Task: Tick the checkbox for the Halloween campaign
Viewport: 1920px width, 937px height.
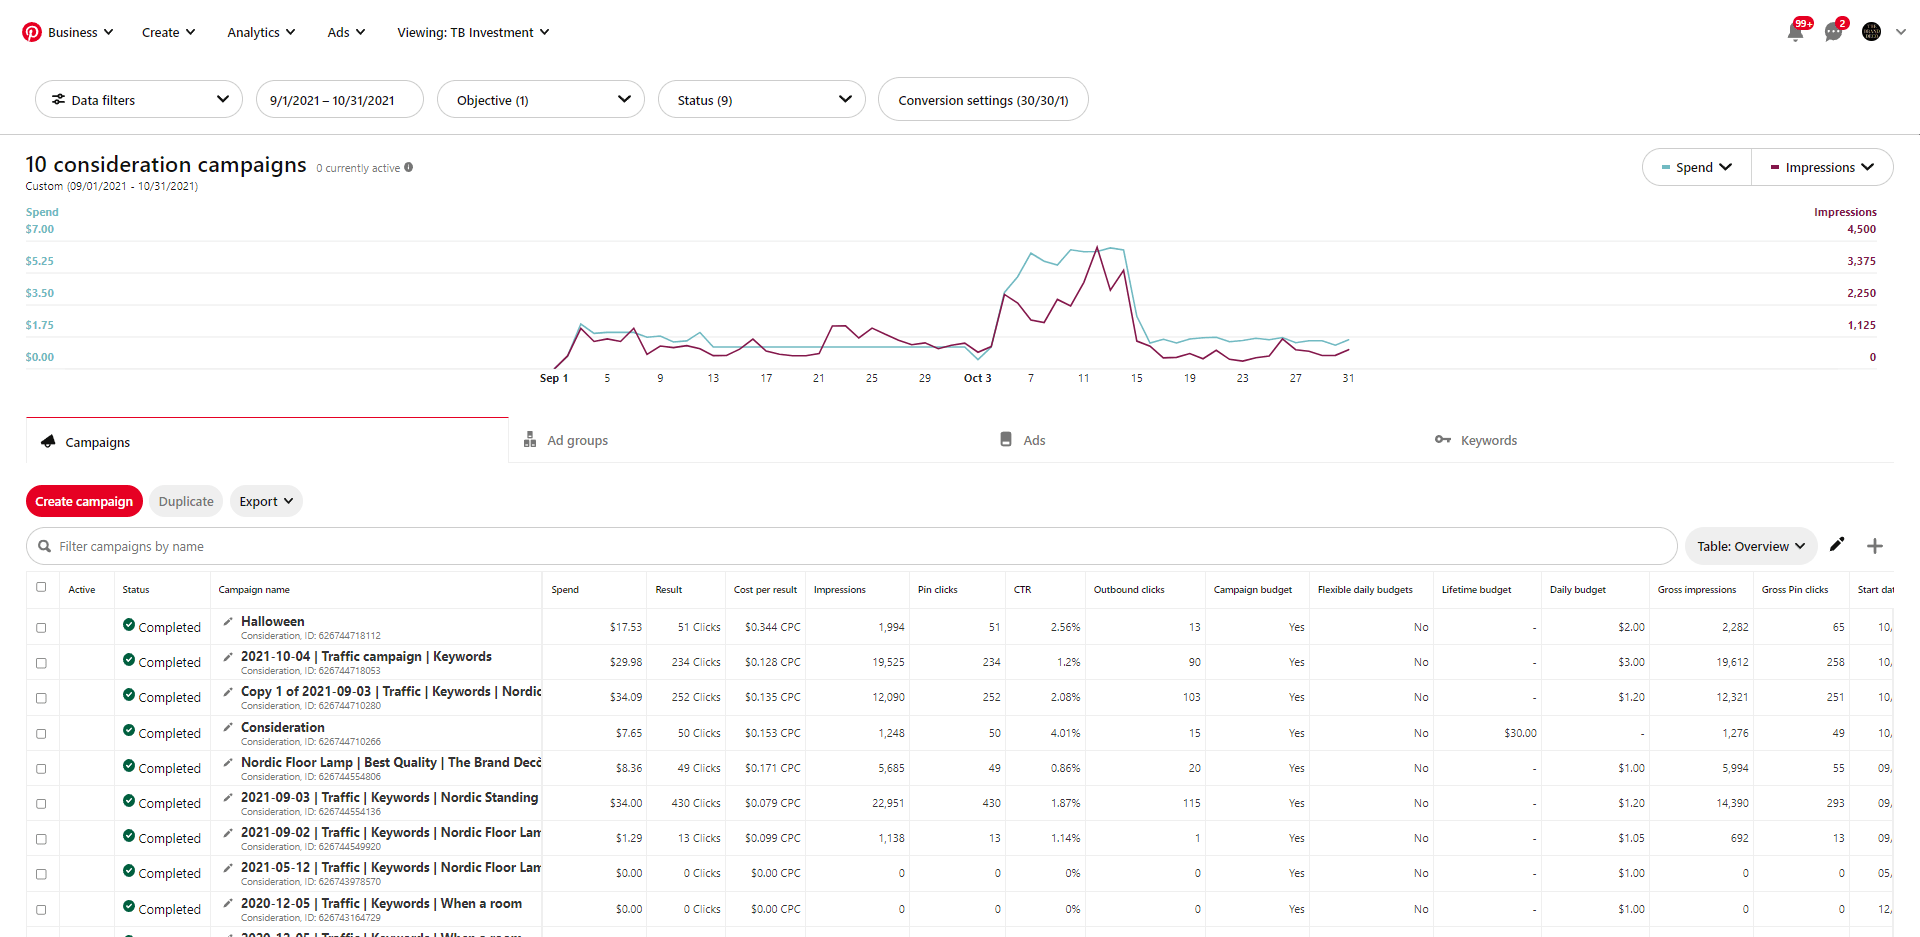Action: point(41,628)
